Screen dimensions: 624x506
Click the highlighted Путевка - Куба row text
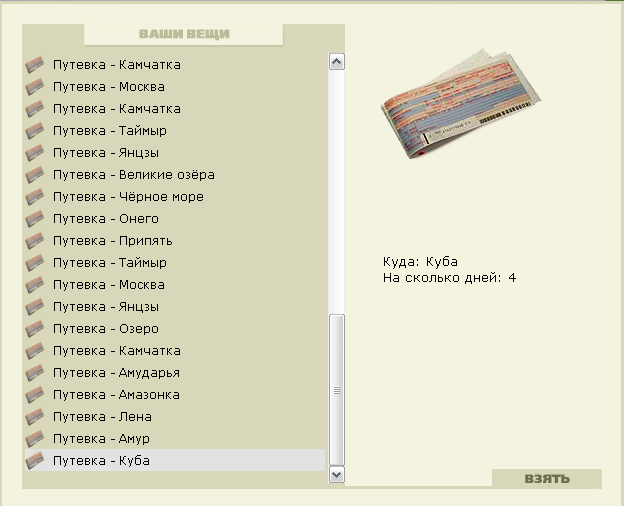[x=101, y=461]
